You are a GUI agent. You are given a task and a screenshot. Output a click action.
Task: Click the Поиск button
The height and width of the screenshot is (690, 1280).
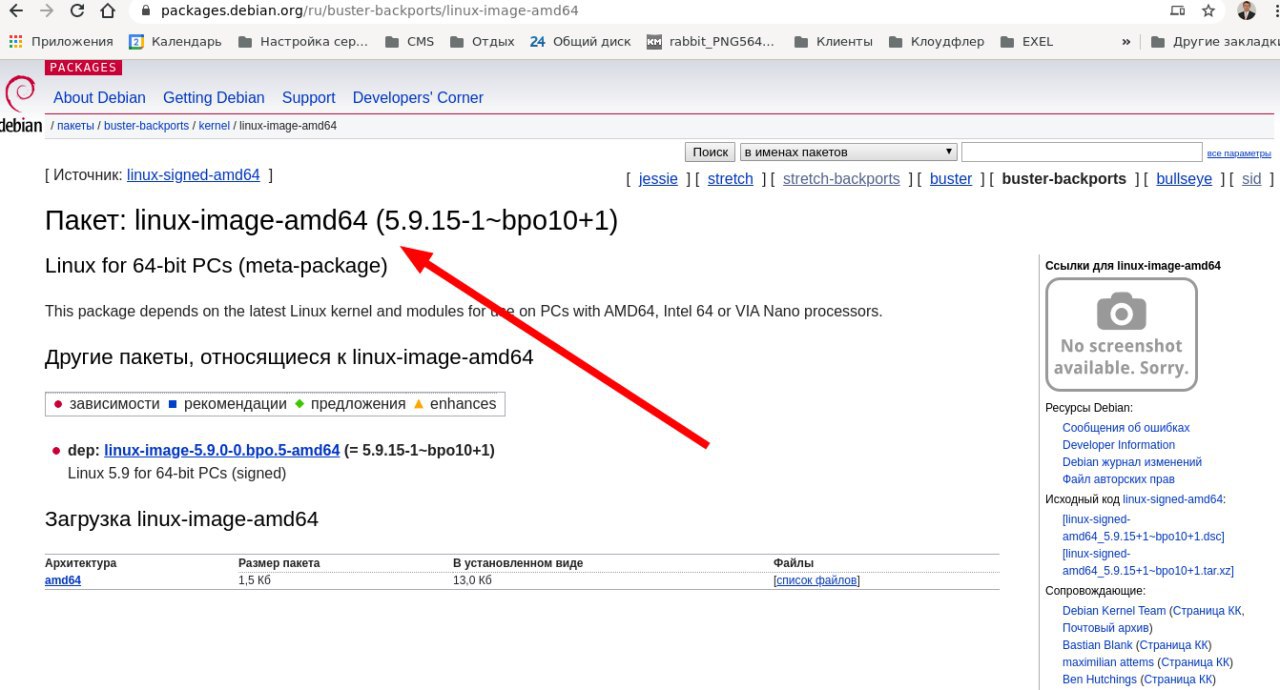click(x=710, y=152)
